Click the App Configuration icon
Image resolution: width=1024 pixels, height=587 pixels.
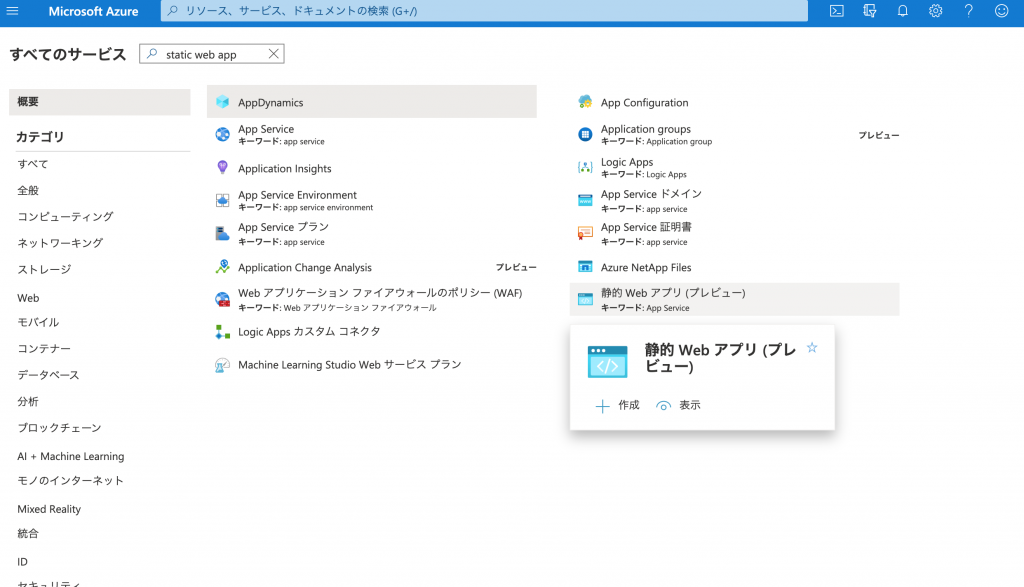[x=585, y=102]
